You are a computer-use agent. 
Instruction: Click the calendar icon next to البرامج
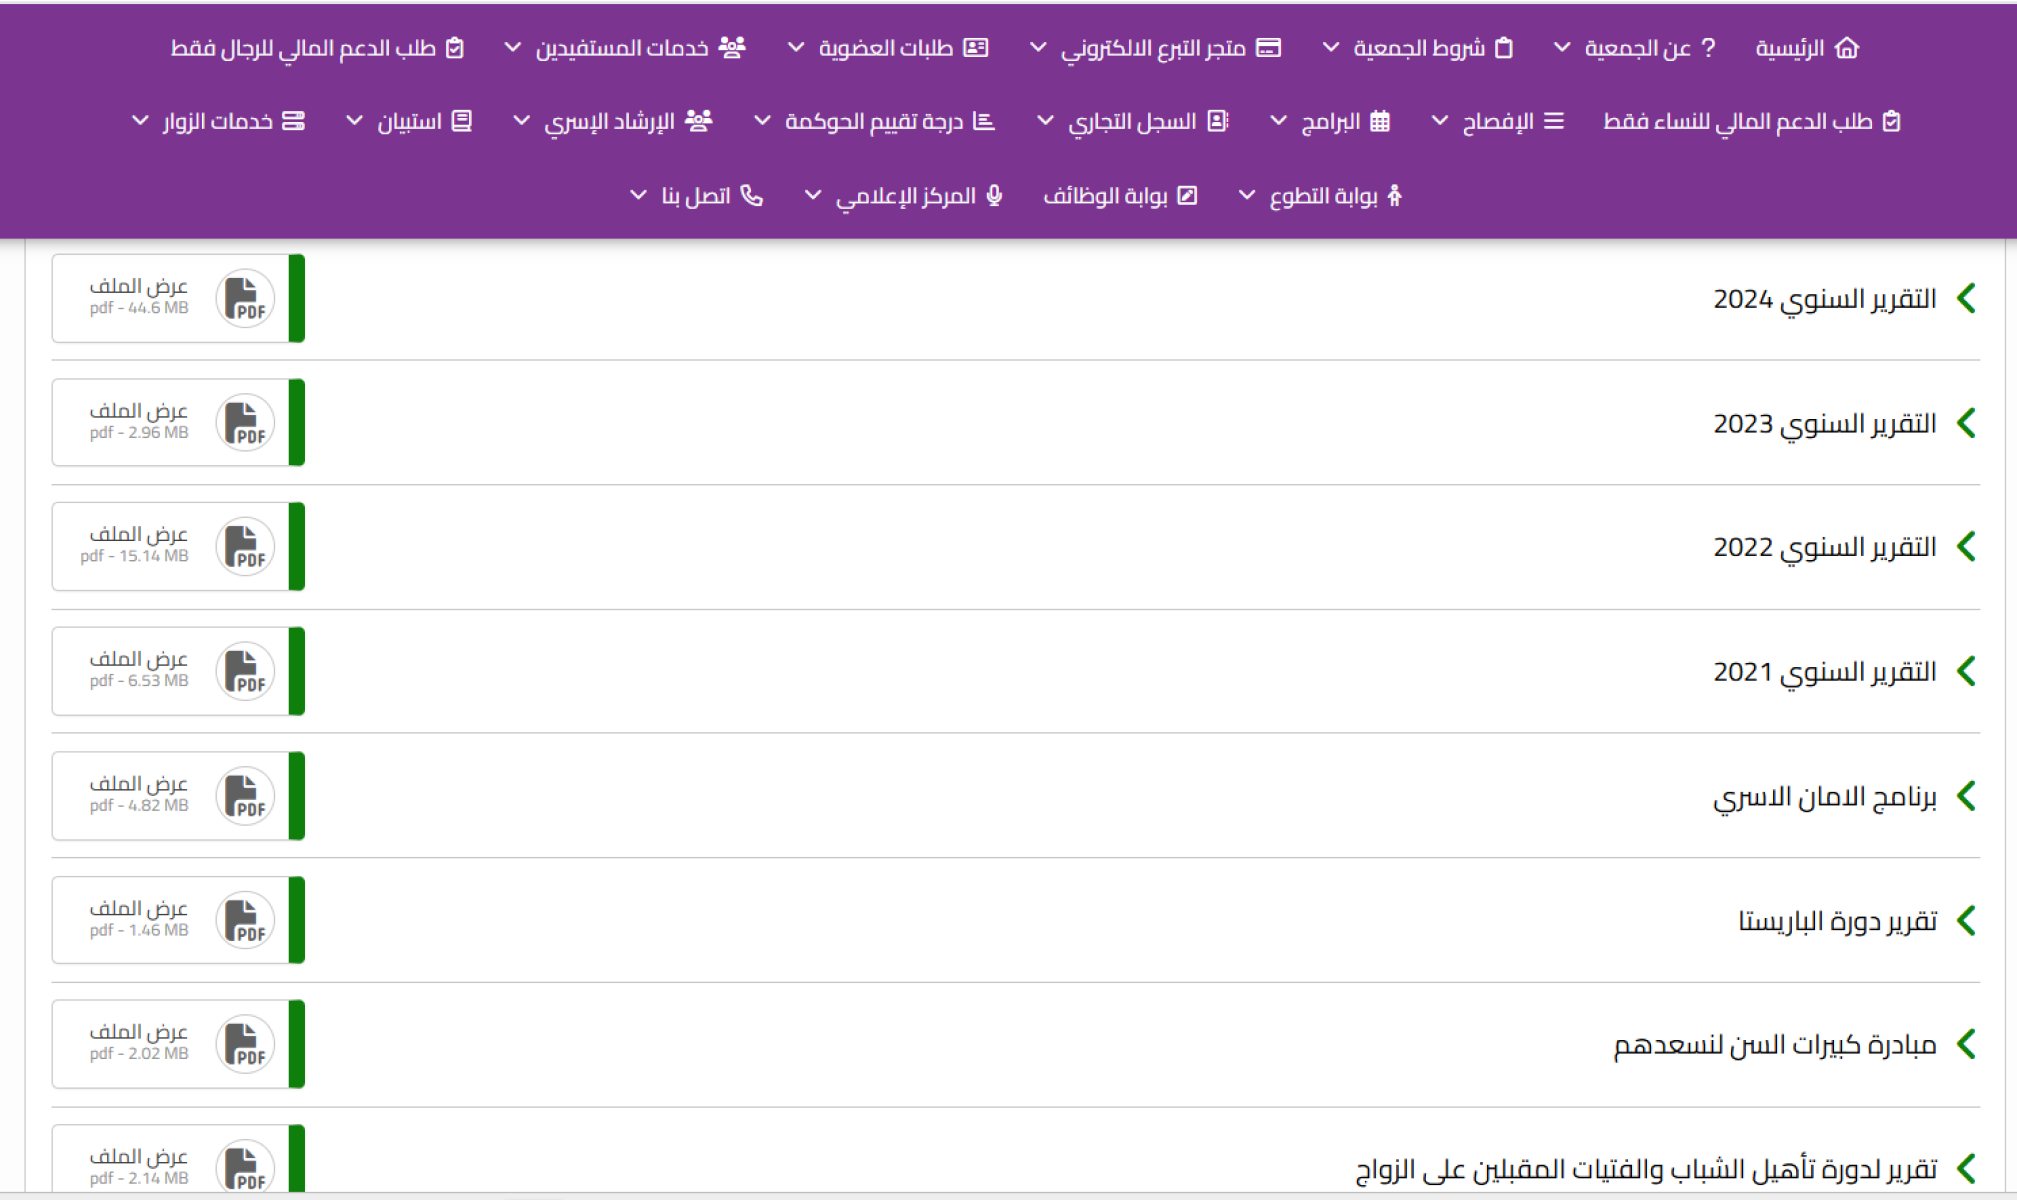coord(1380,122)
